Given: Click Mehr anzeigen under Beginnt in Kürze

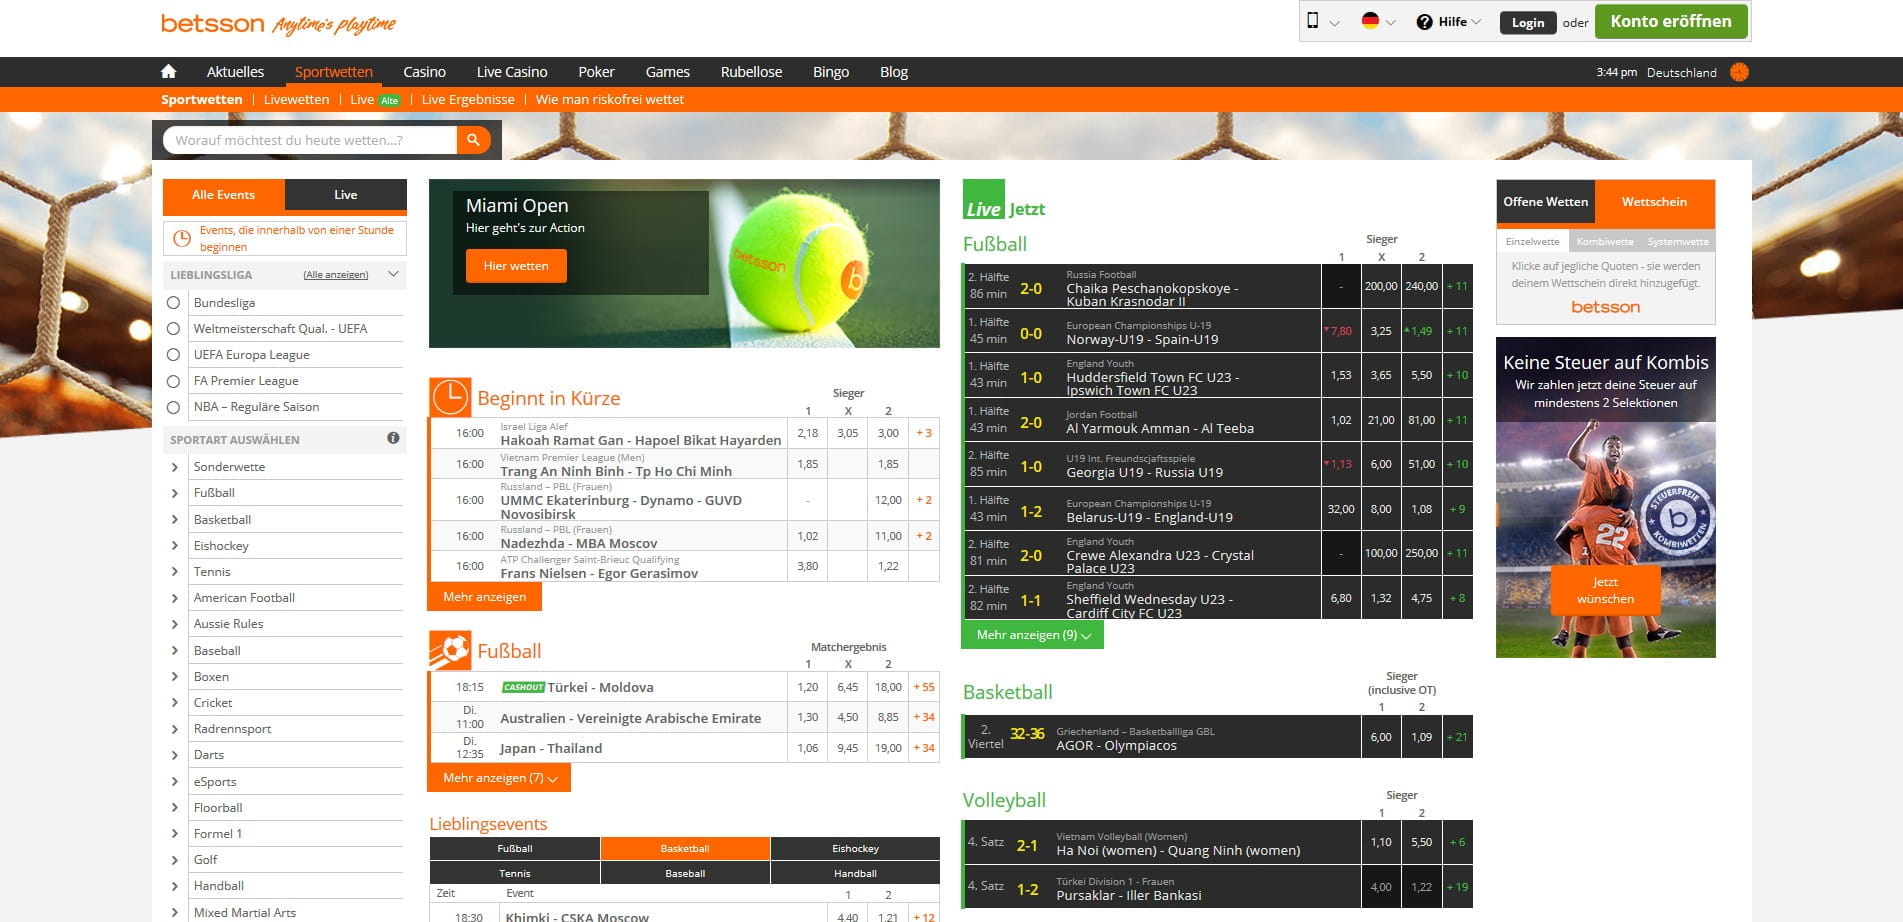Looking at the screenshot, I should (x=485, y=597).
